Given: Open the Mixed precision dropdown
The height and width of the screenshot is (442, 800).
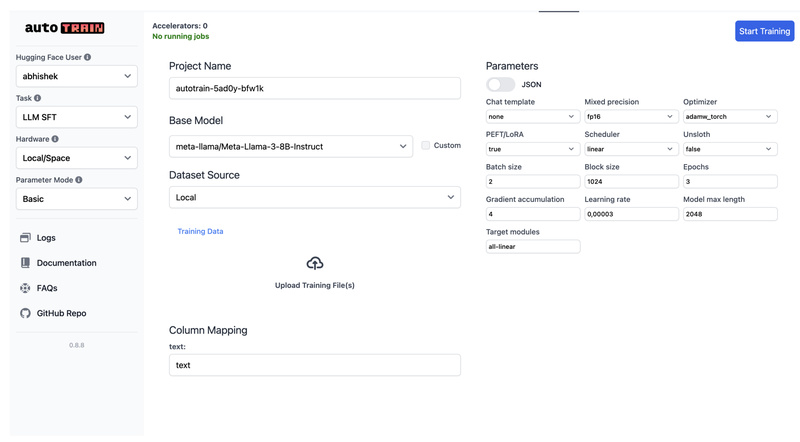Looking at the screenshot, I should coord(630,117).
